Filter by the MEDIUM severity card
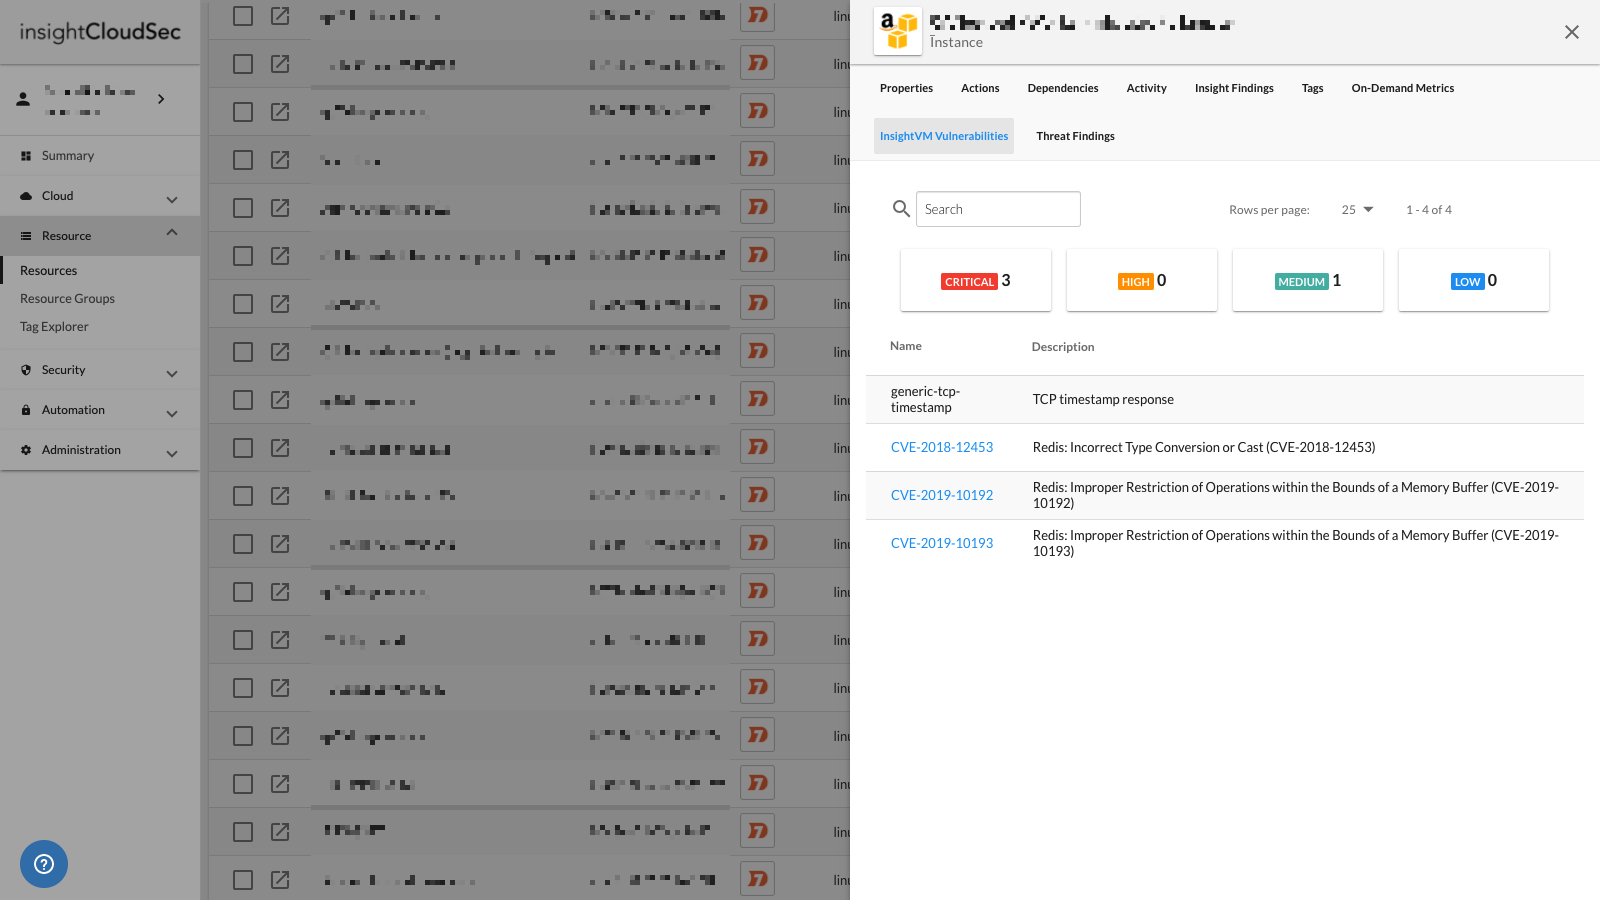Image resolution: width=1600 pixels, height=900 pixels. coord(1308,280)
